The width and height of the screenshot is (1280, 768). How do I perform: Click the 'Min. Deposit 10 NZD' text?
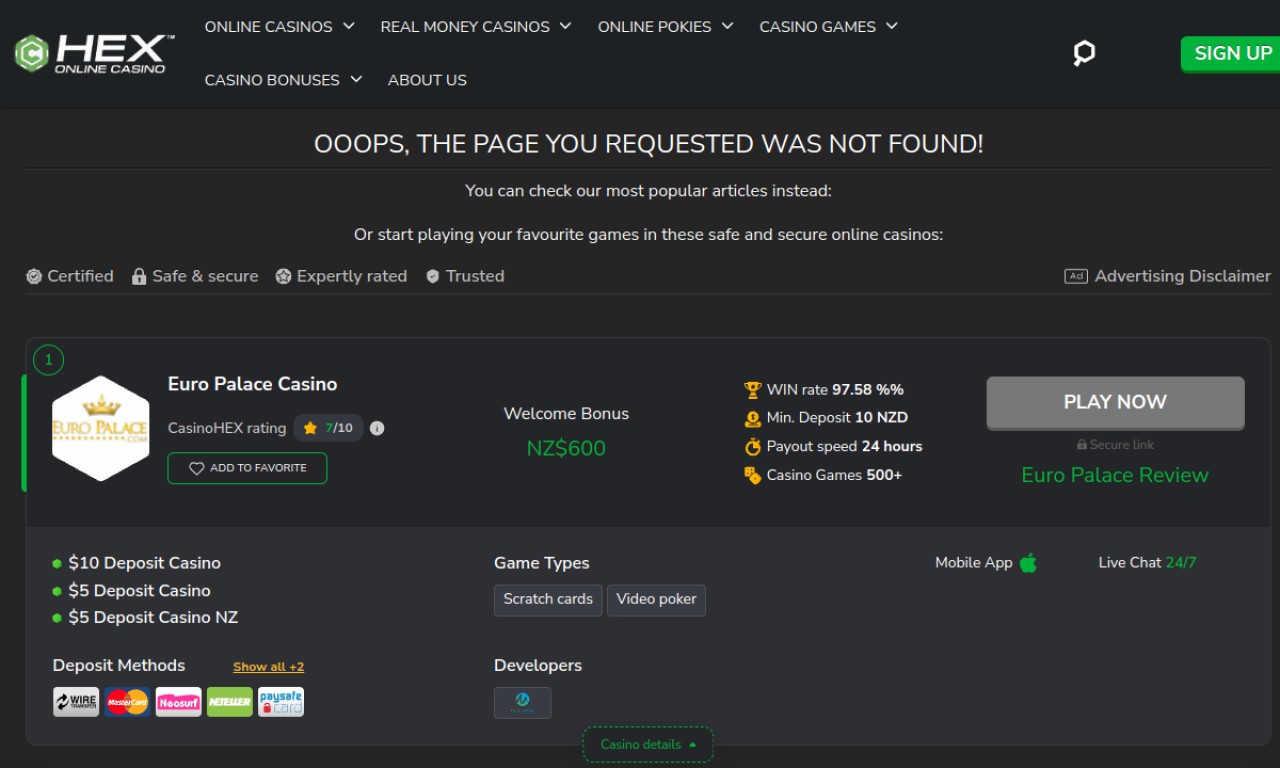[x=837, y=418]
